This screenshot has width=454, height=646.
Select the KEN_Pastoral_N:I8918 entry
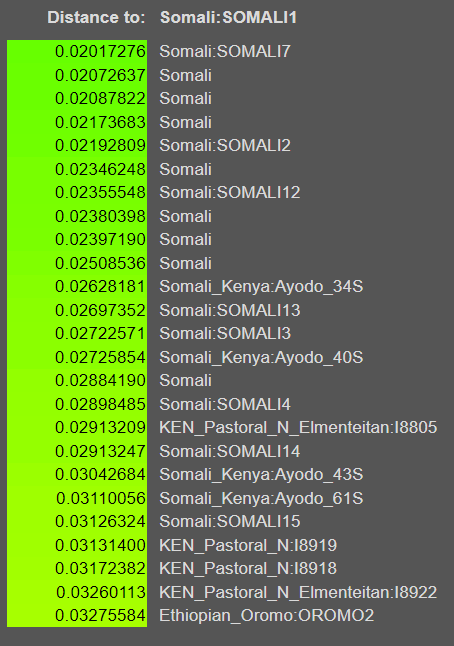248,569
